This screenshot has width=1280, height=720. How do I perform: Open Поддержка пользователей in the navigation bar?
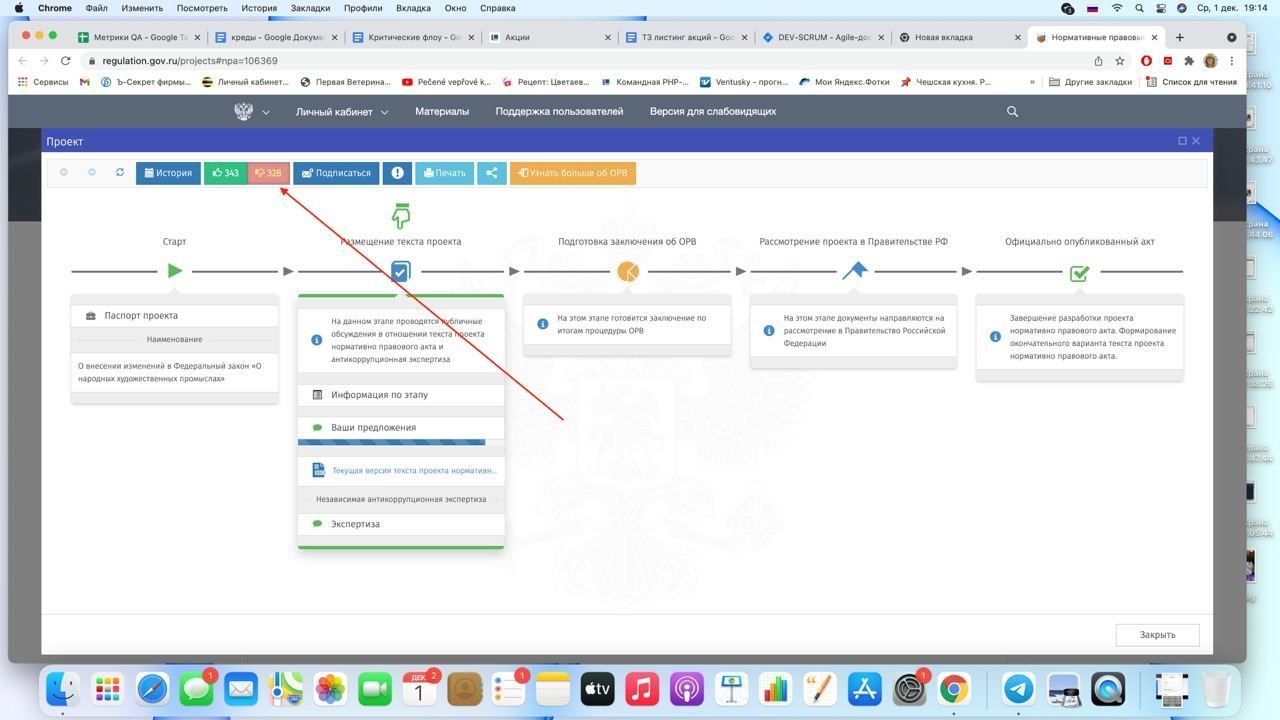point(559,112)
